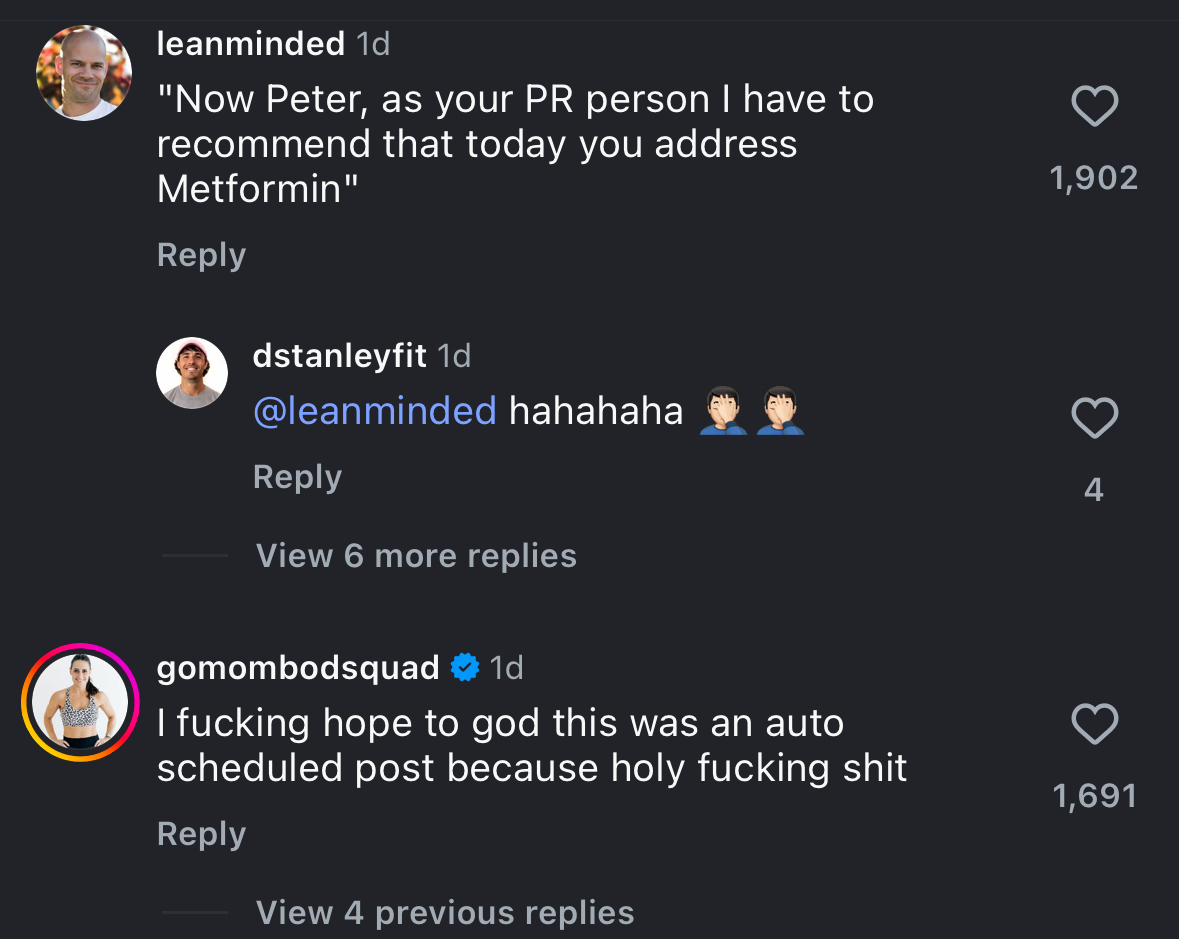The image size is (1179, 939).
Task: Expand 'View 6 more replies'
Action: [x=416, y=556]
